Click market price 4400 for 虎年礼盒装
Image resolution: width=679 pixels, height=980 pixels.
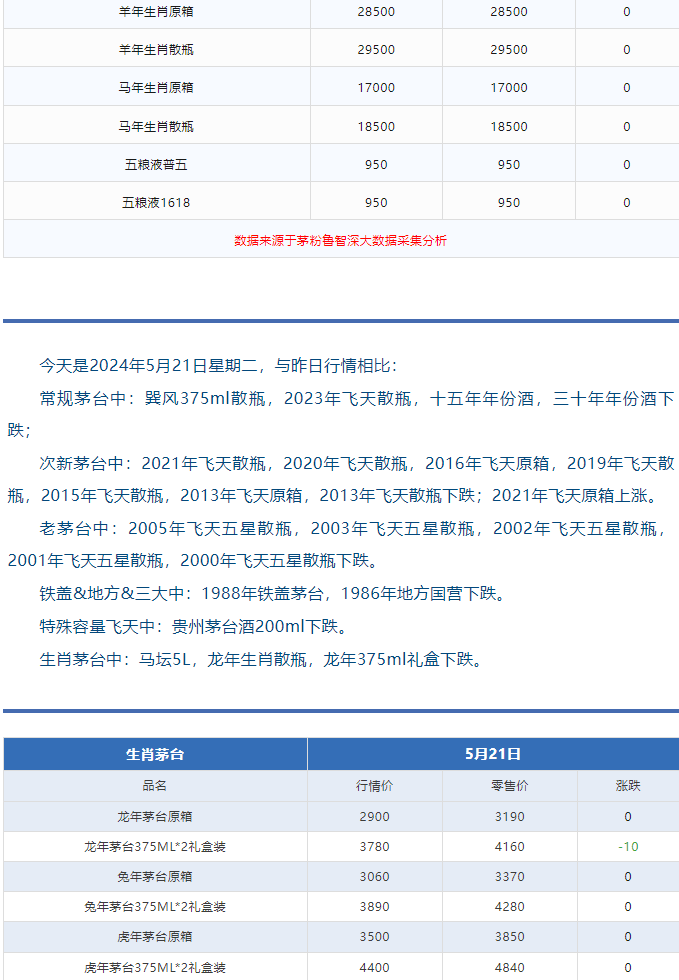pyautogui.click(x=375, y=968)
